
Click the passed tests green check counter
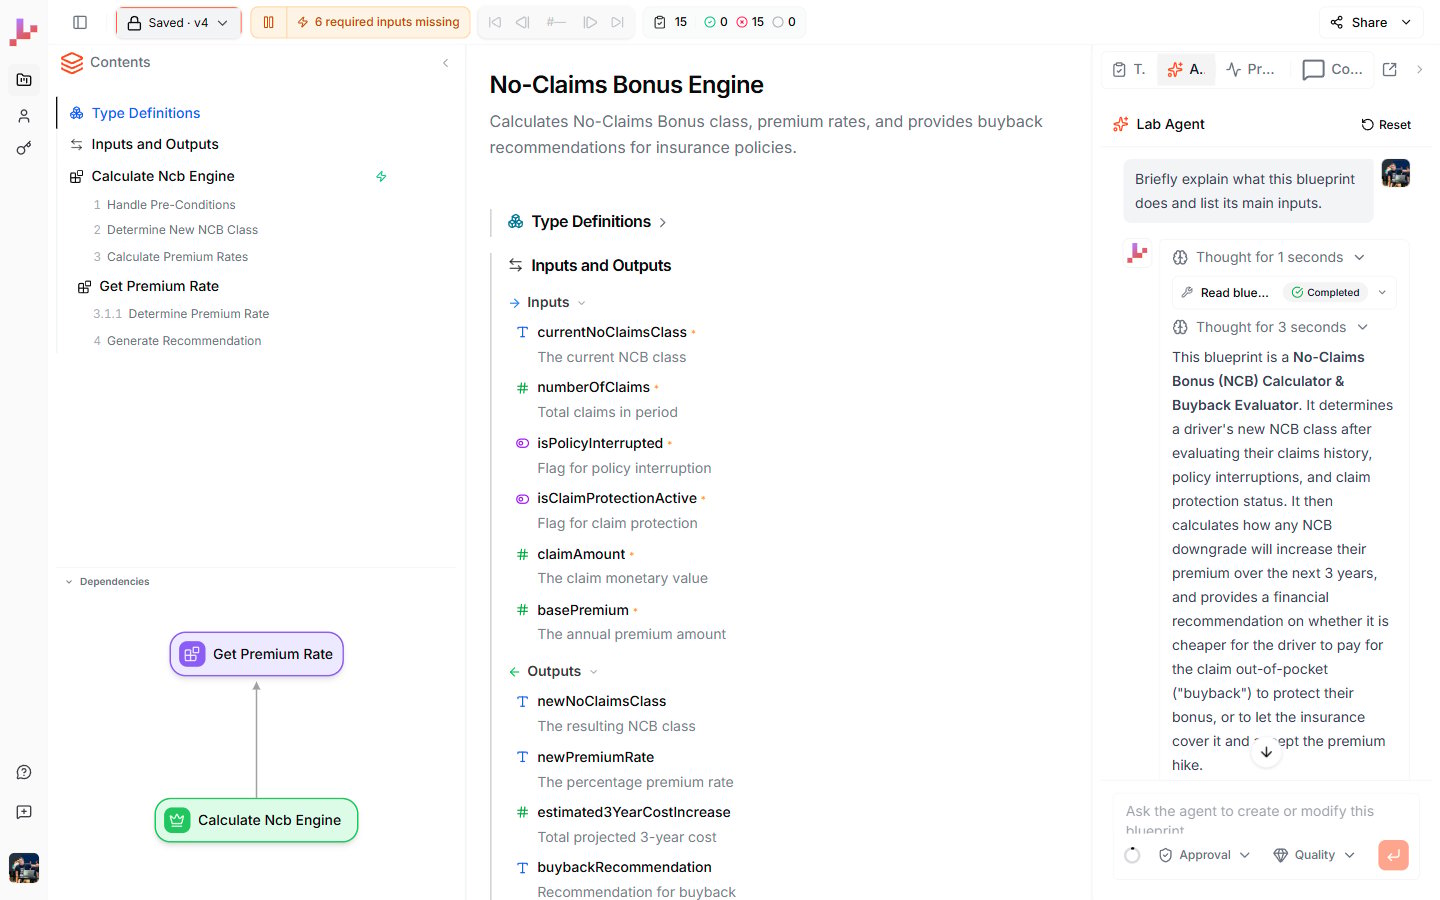pos(716,22)
